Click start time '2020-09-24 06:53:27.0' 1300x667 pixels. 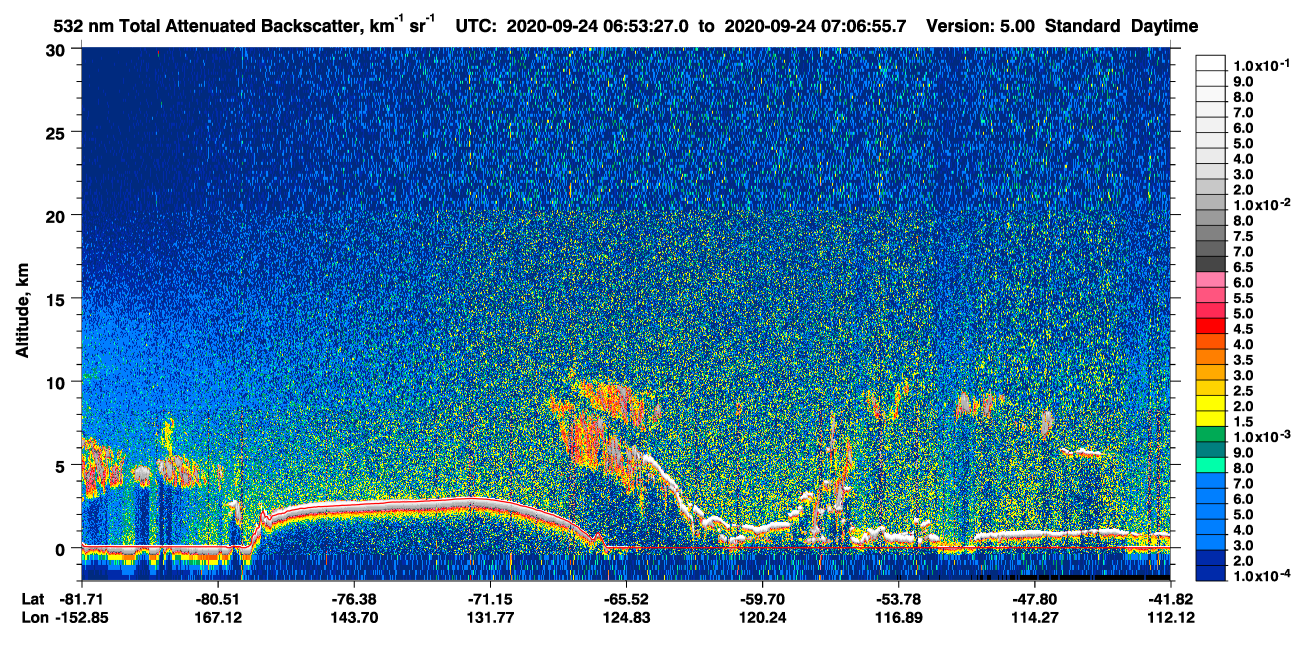coord(598,26)
